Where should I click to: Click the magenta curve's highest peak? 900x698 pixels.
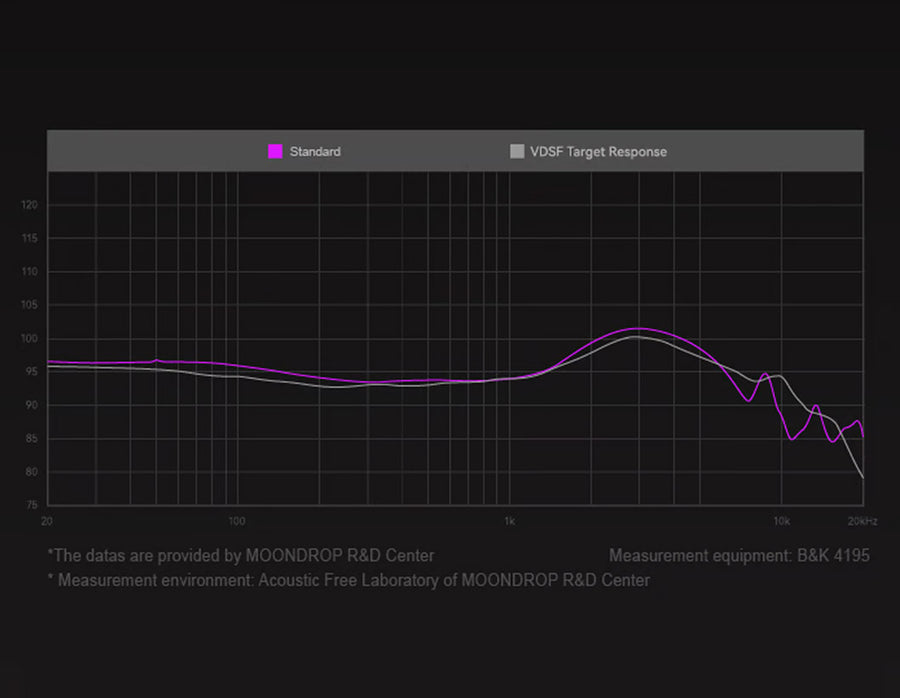[638, 328]
